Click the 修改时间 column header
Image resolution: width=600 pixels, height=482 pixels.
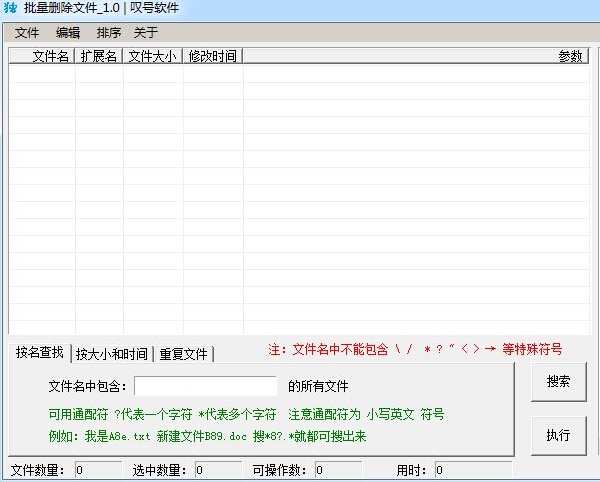212,57
